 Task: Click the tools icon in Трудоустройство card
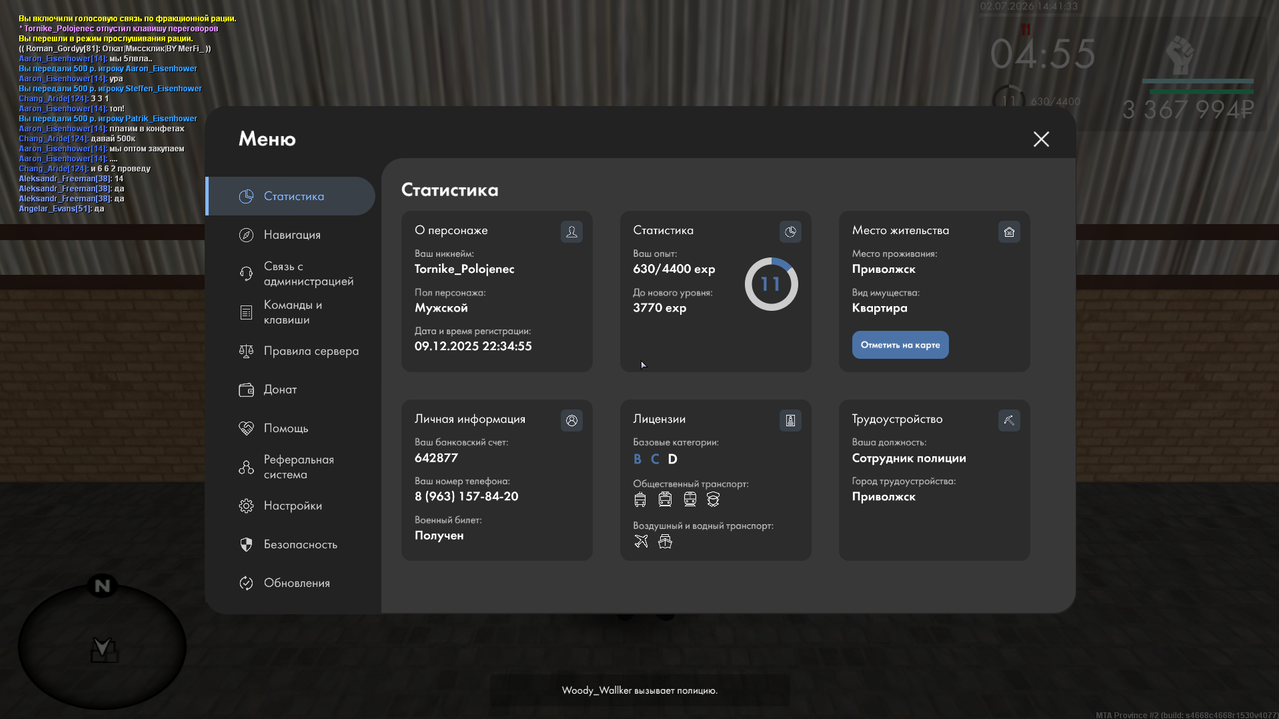click(1009, 421)
